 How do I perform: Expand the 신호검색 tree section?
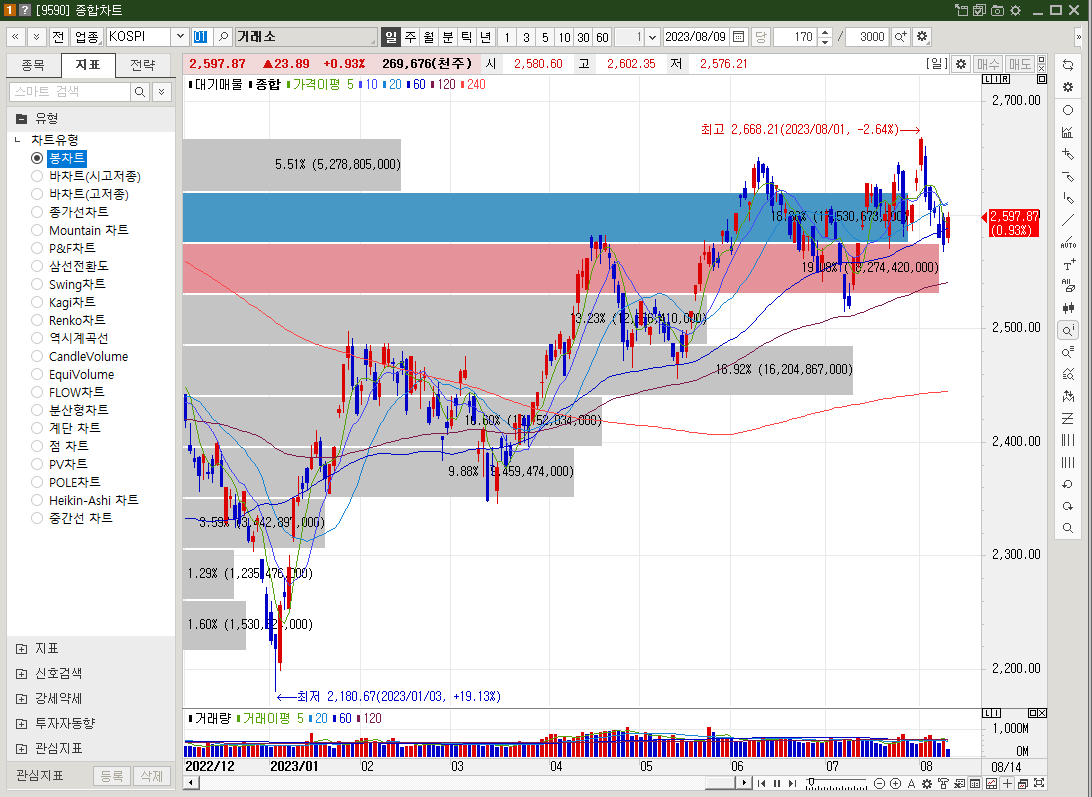[x=22, y=674]
